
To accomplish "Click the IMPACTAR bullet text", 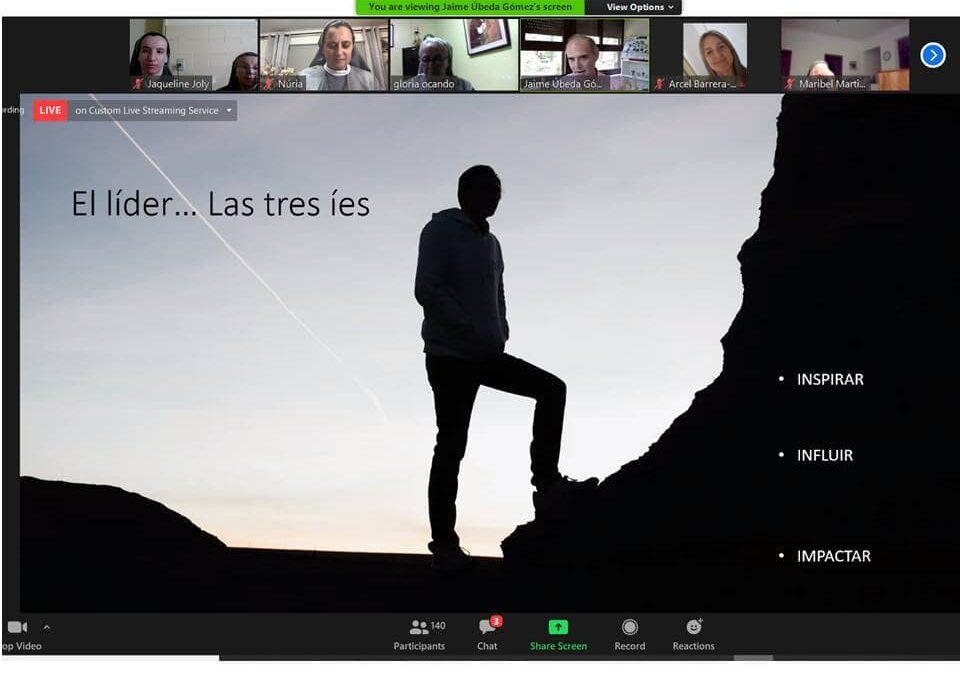I will tap(833, 556).
